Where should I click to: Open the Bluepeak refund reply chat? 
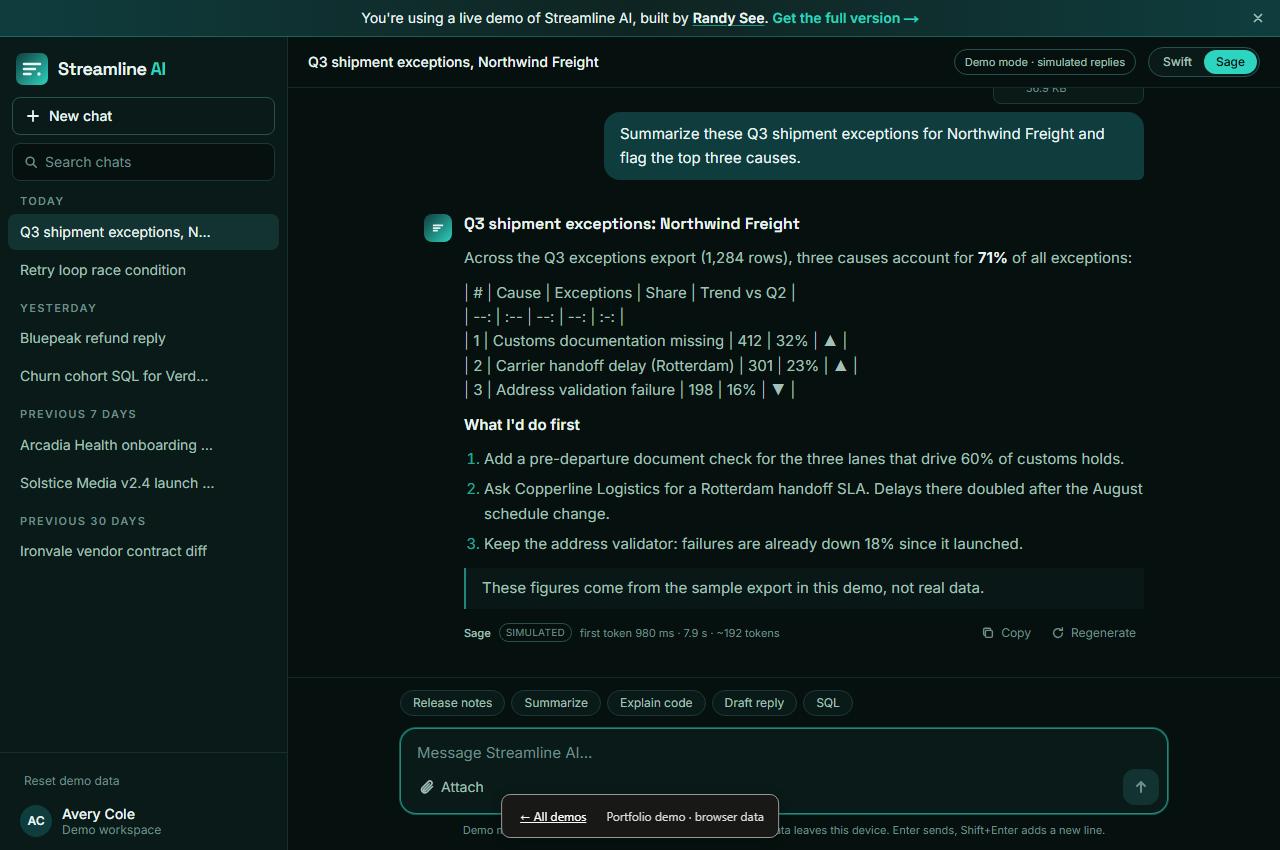point(143,338)
